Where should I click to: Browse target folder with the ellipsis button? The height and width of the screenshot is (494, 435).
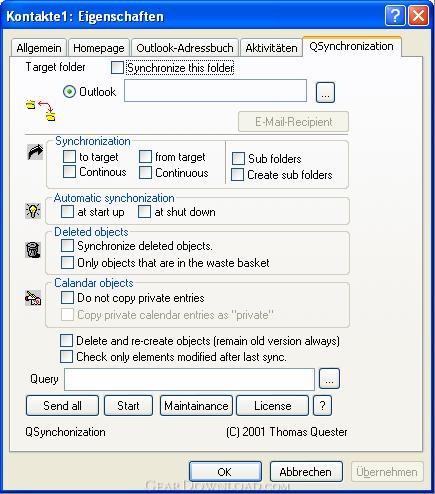(325, 93)
